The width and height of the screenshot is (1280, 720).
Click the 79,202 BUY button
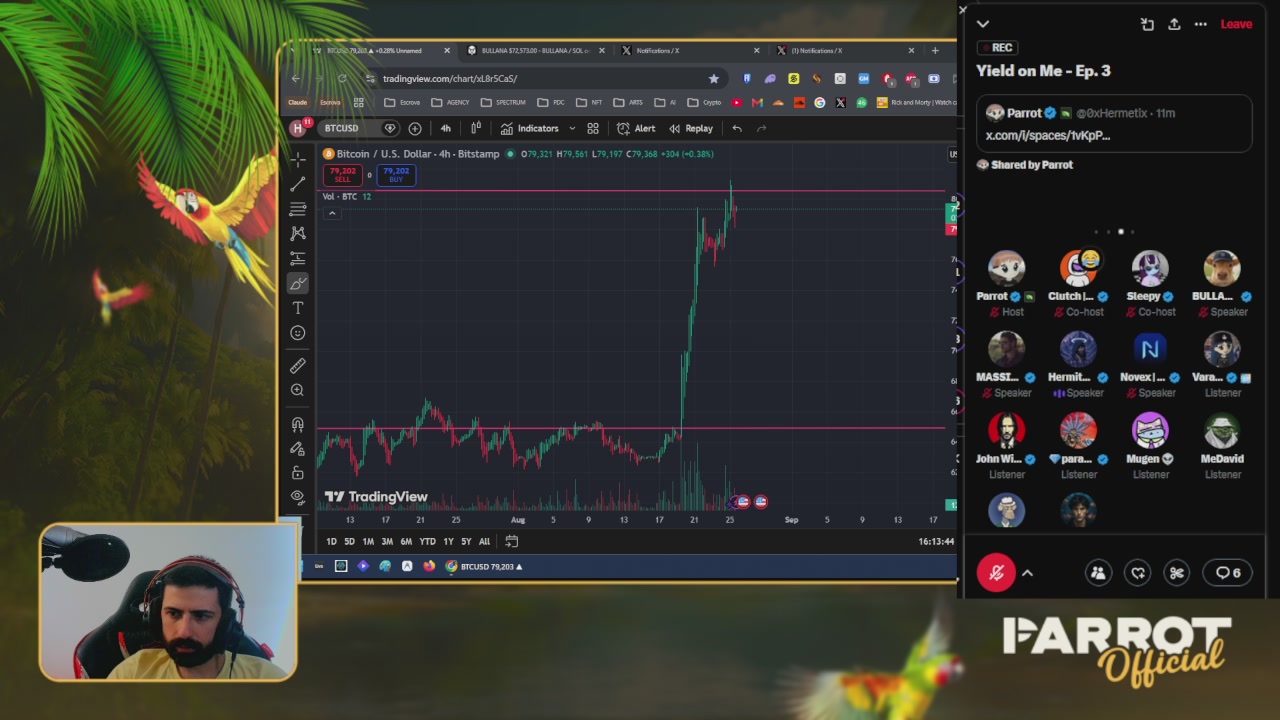(396, 174)
